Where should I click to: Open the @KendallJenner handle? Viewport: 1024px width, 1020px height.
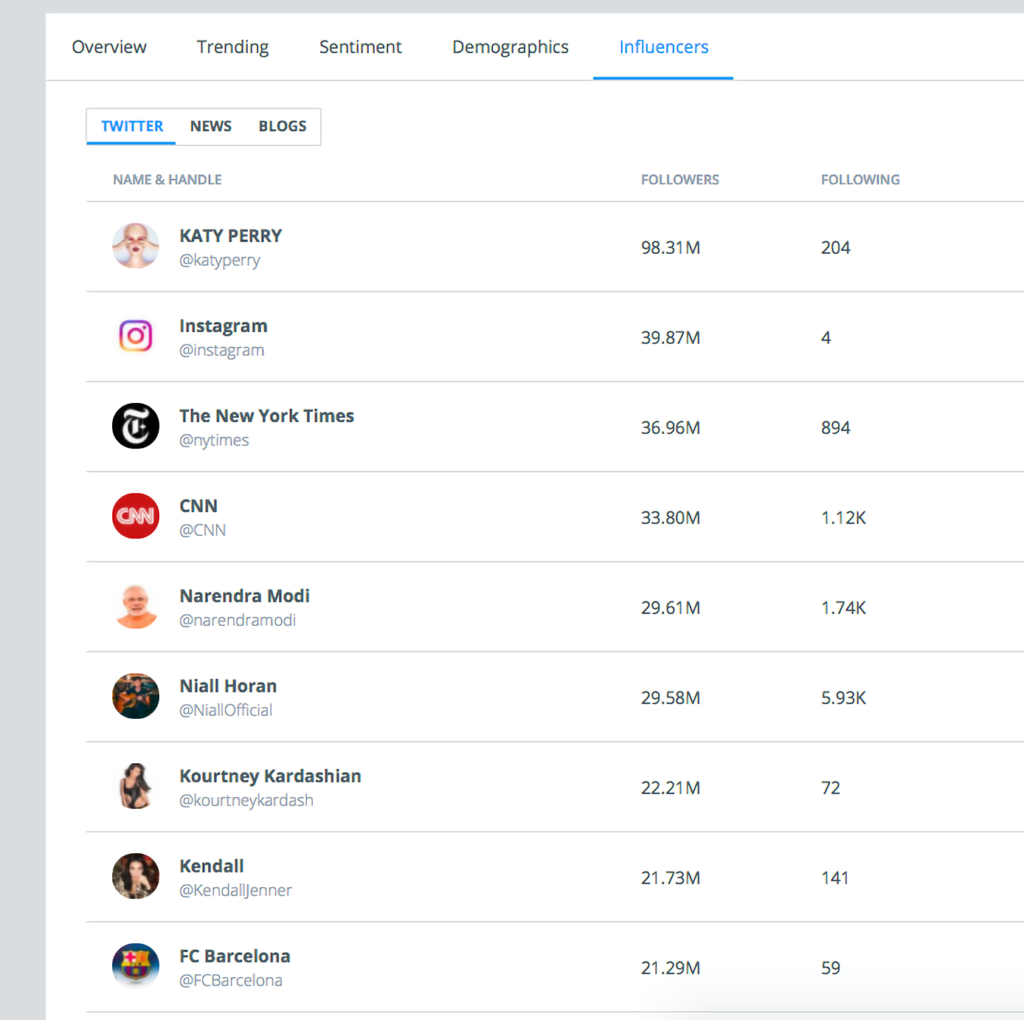[x=235, y=891]
